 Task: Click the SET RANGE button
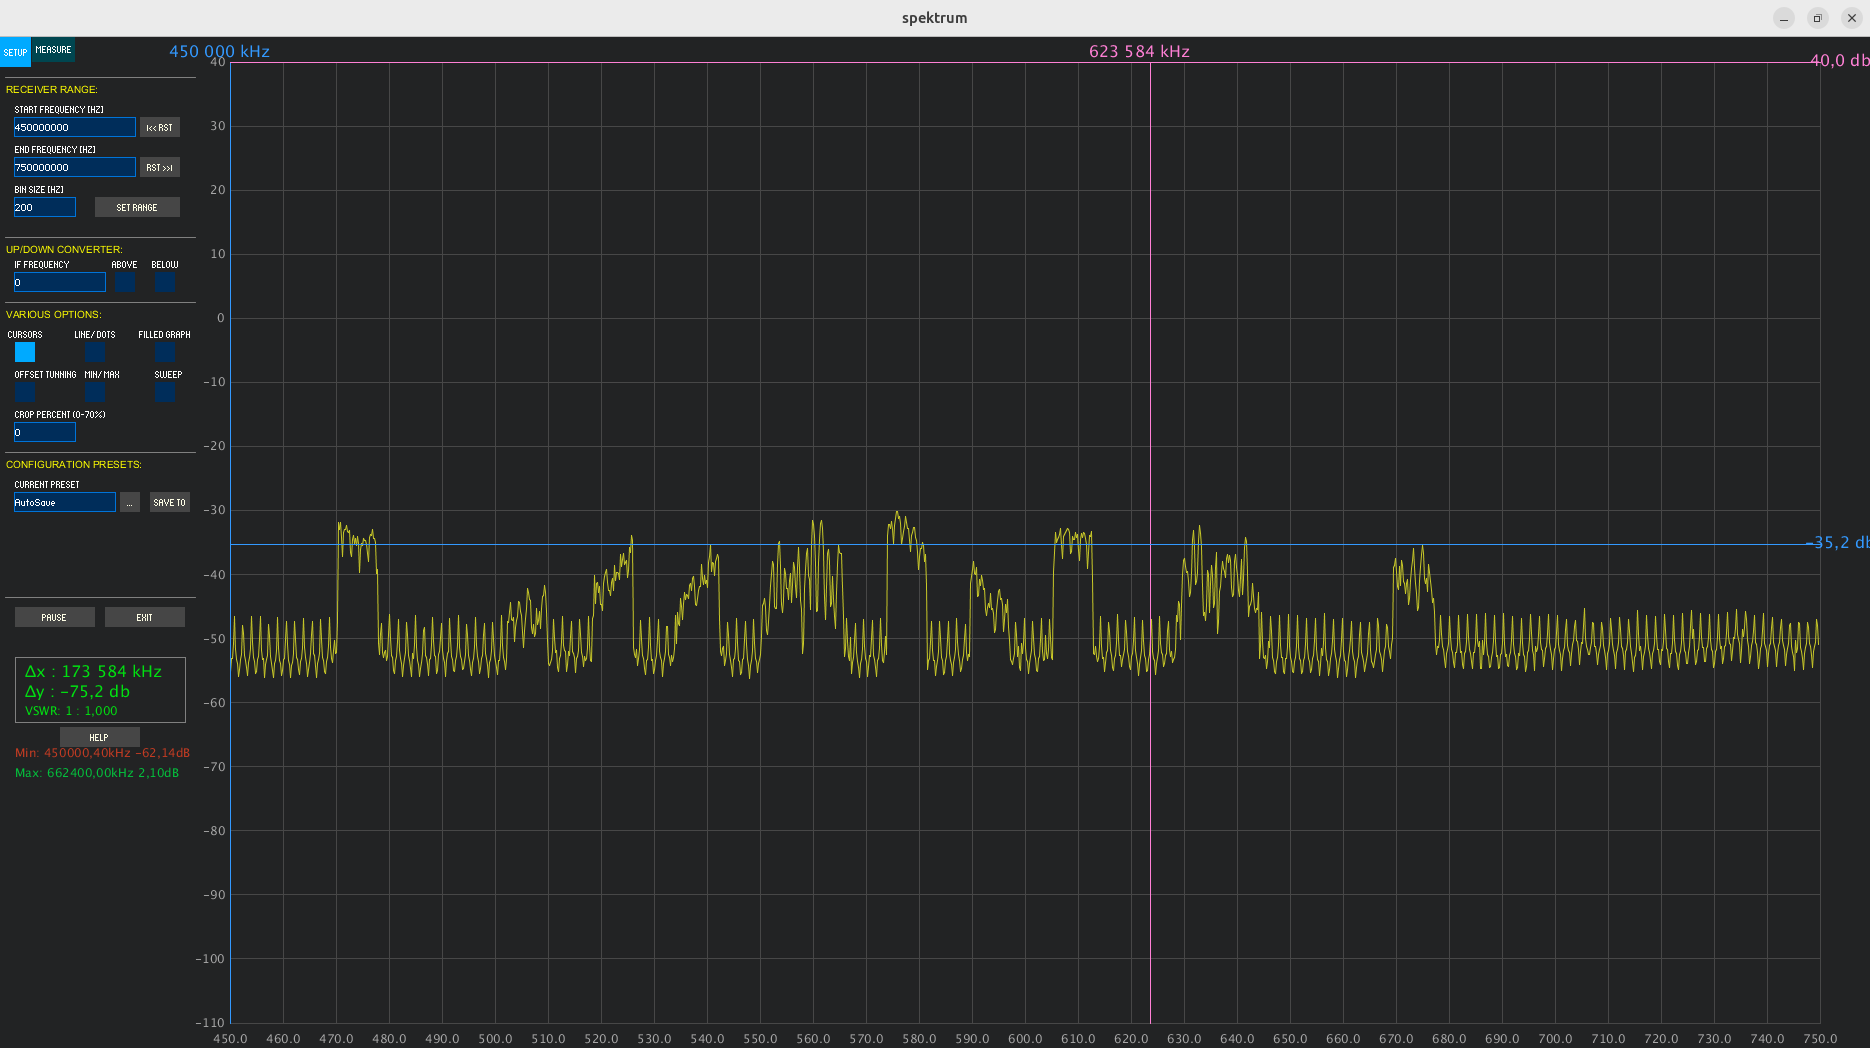tap(137, 207)
